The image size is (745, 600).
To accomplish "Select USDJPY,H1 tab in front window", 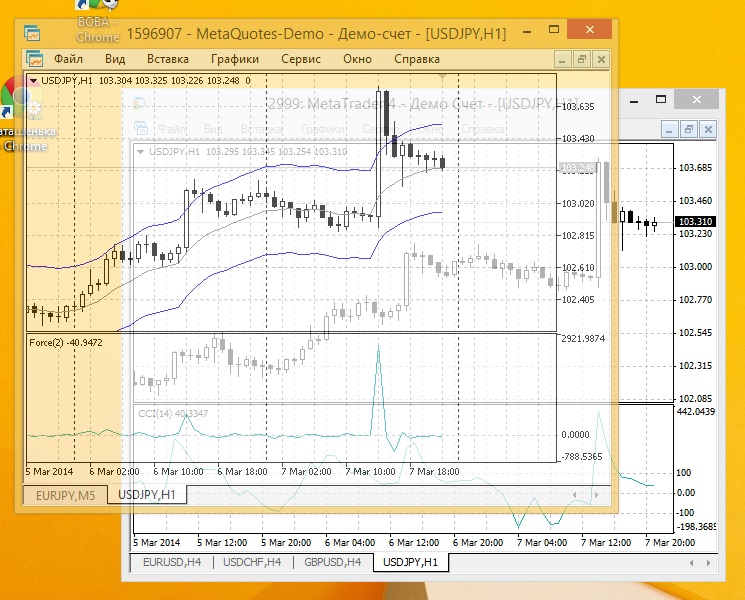I will [x=147, y=495].
